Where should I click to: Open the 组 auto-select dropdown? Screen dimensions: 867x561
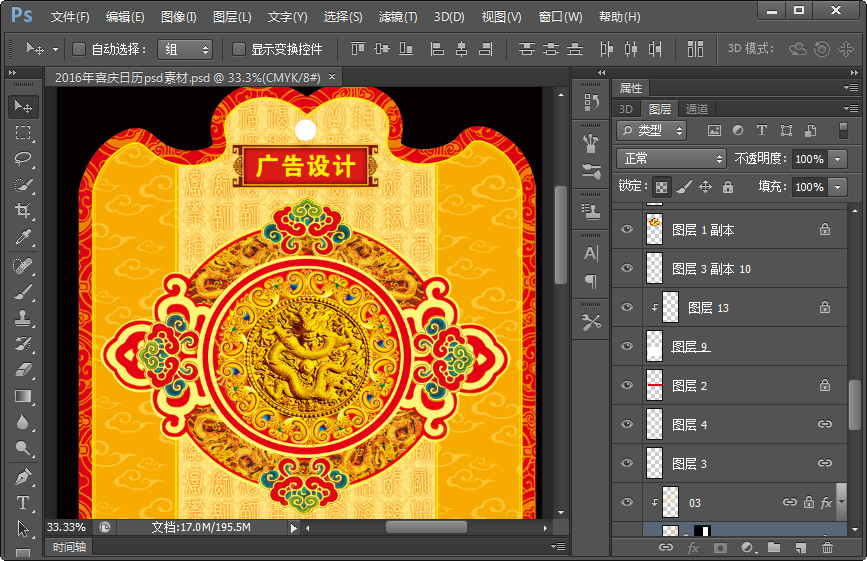pos(185,50)
